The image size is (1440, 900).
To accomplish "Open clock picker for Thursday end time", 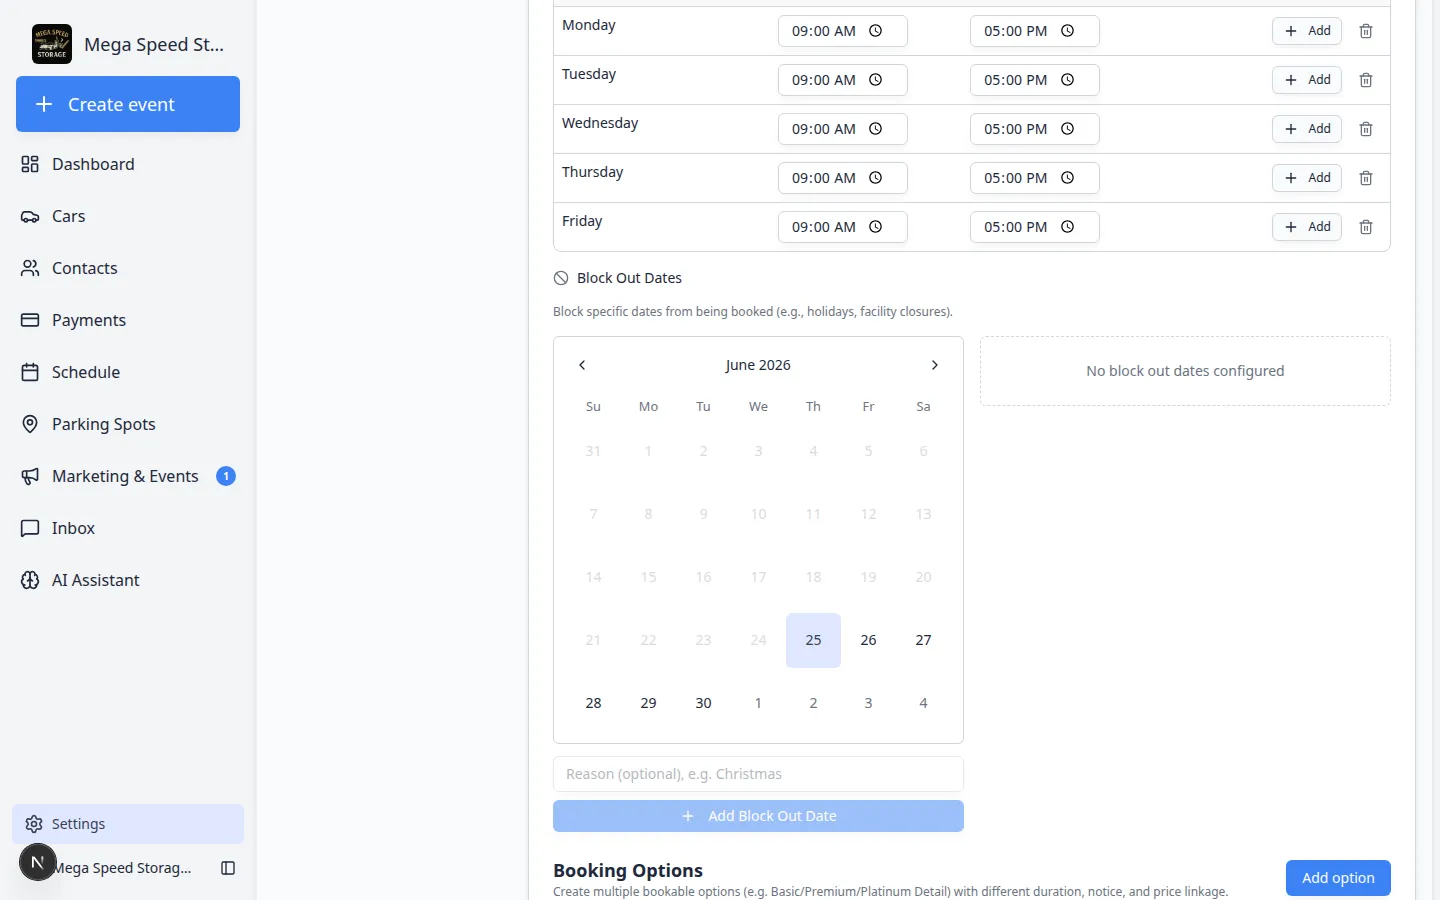I will tap(1067, 178).
